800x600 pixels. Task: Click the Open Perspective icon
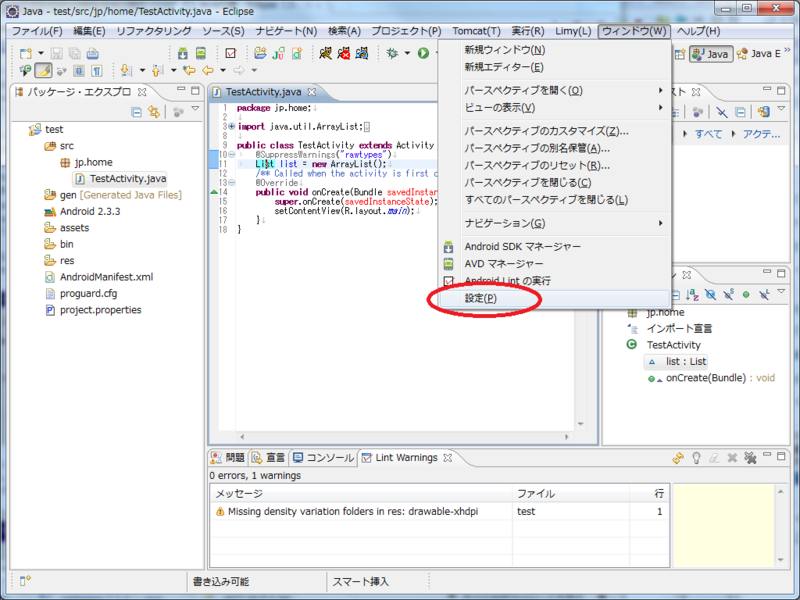pos(680,54)
